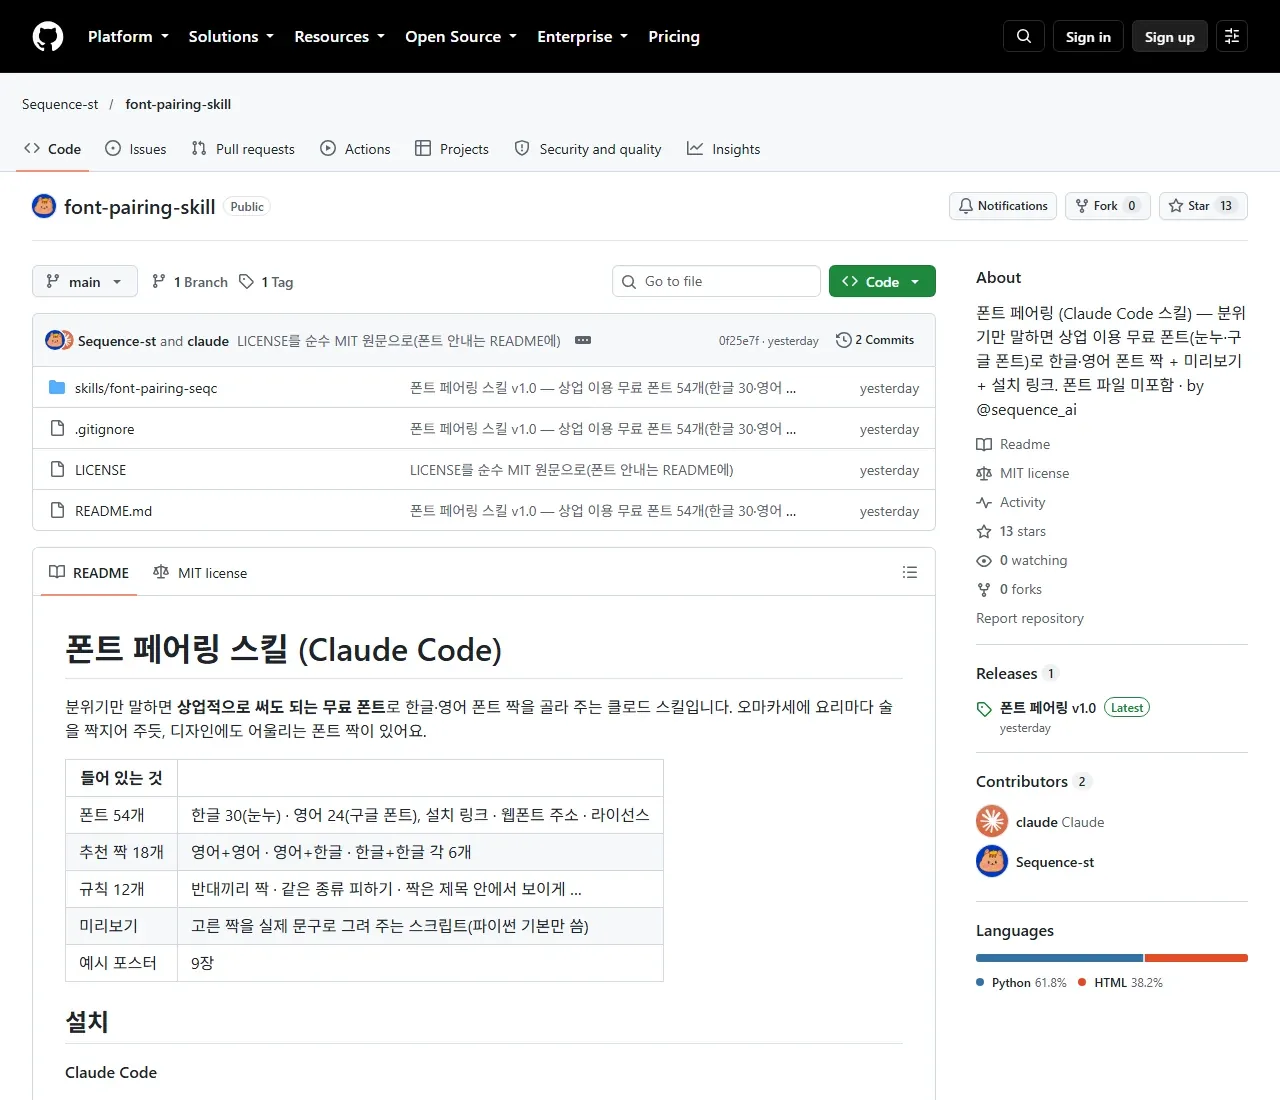Star the font-pairing-skill repository

coord(1203,206)
